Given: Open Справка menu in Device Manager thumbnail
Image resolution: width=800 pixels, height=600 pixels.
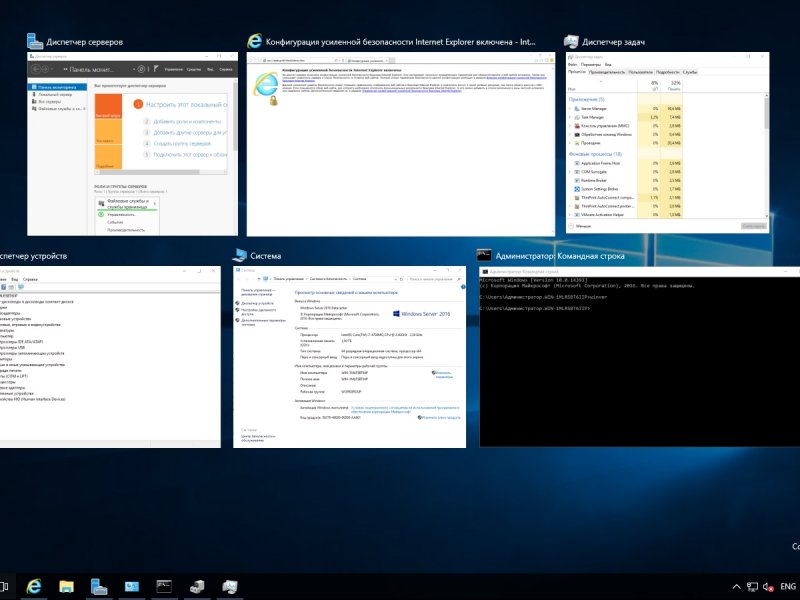Looking at the screenshot, I should (30, 279).
